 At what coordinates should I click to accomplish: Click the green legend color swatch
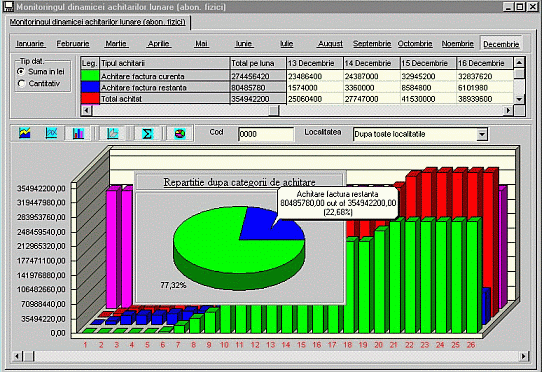point(90,76)
